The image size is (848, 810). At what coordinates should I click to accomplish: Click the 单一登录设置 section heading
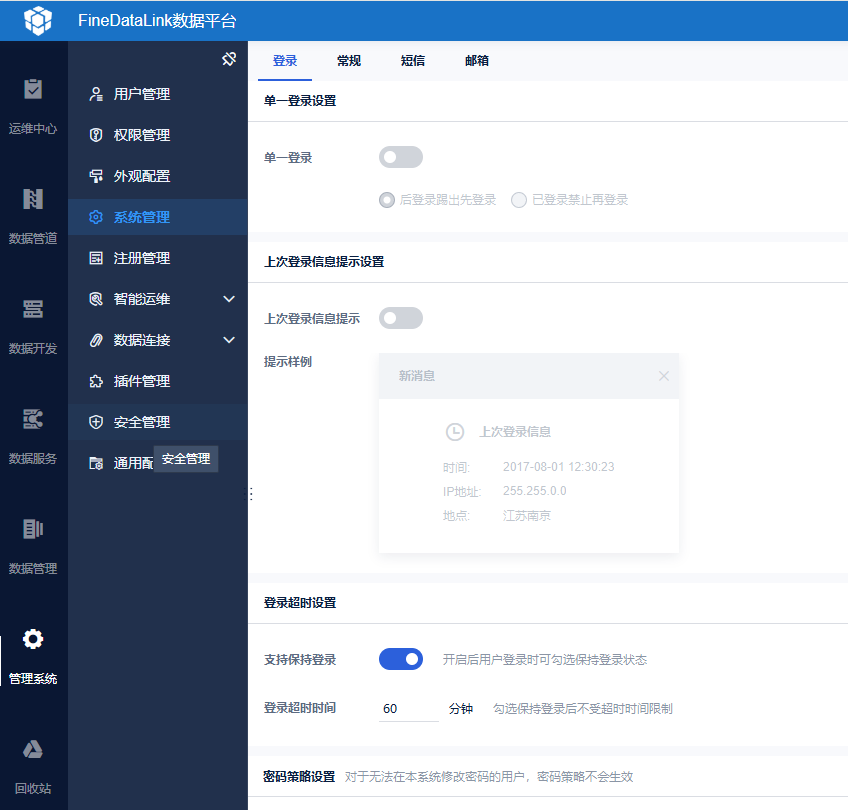[300, 101]
